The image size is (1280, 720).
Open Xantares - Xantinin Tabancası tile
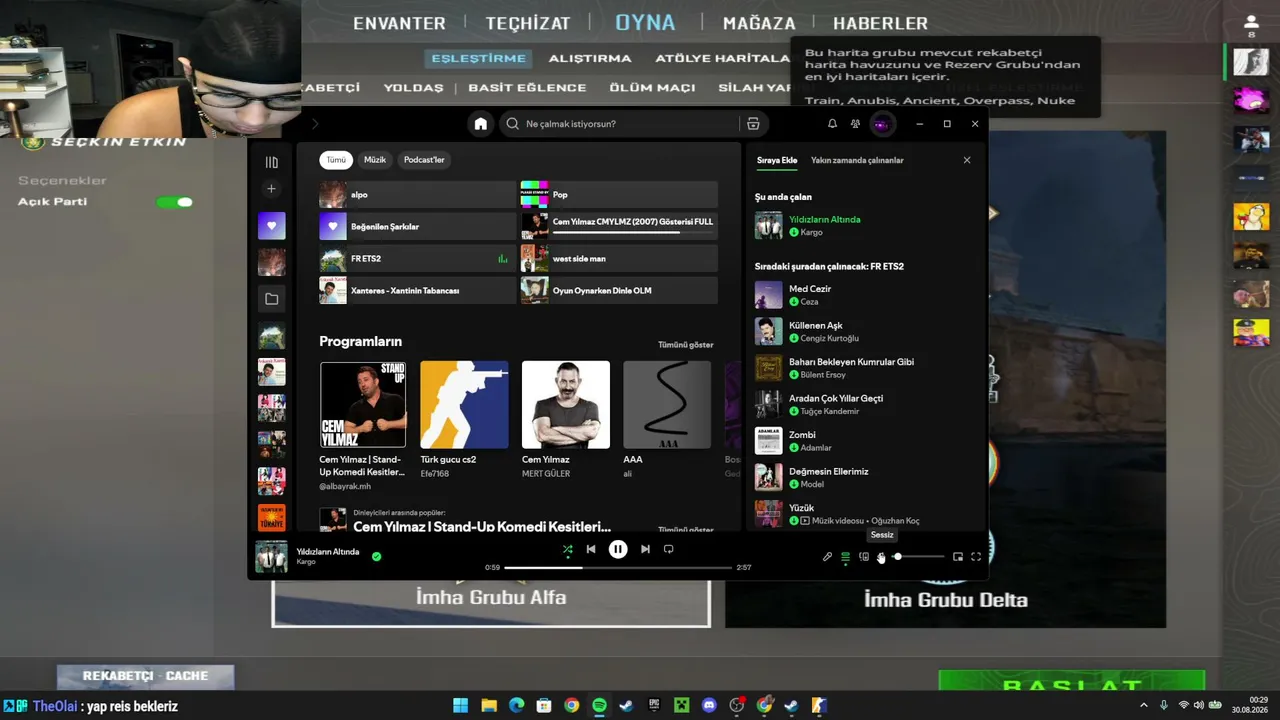point(417,291)
